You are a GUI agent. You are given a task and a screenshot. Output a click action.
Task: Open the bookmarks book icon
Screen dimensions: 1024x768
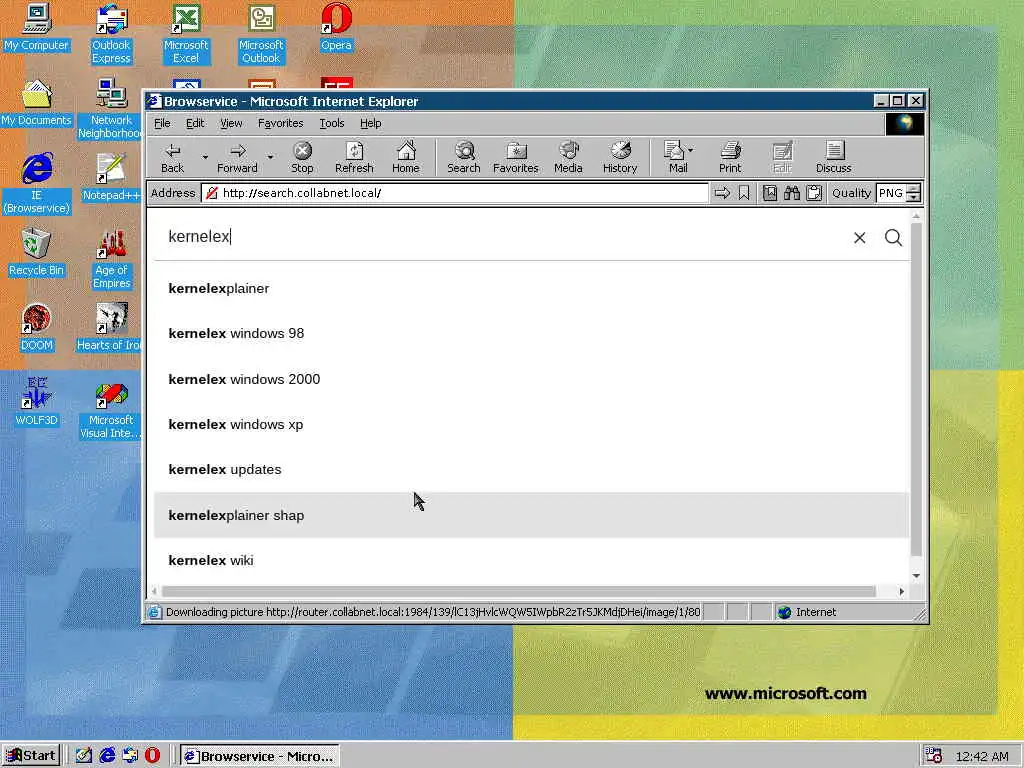(x=770, y=193)
